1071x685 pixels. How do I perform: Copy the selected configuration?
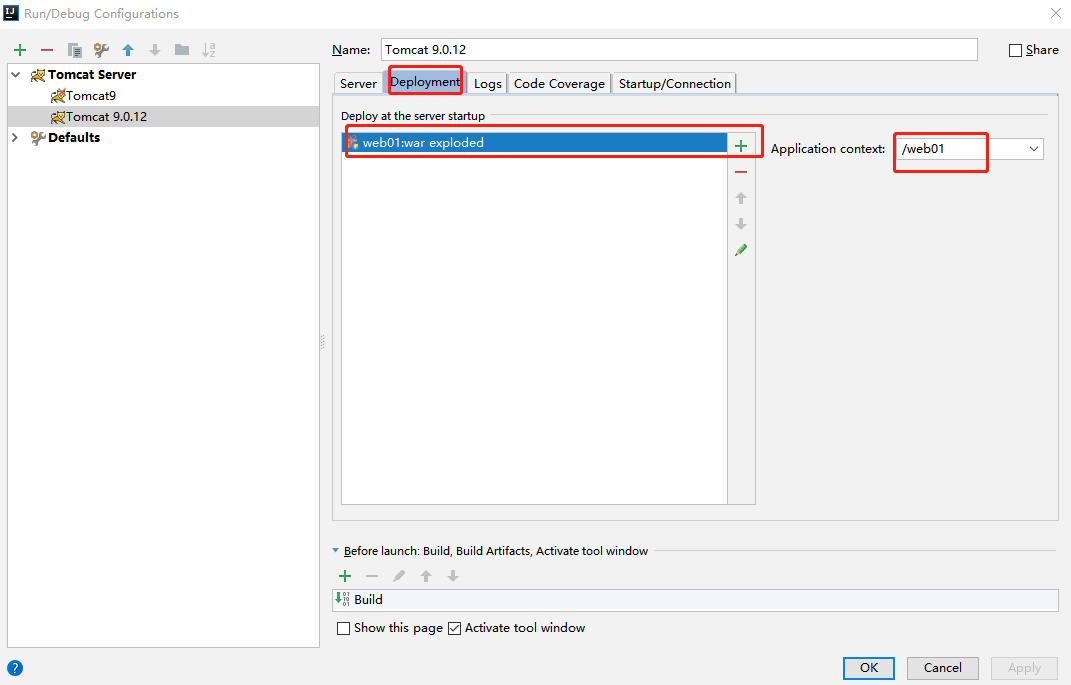coord(74,50)
